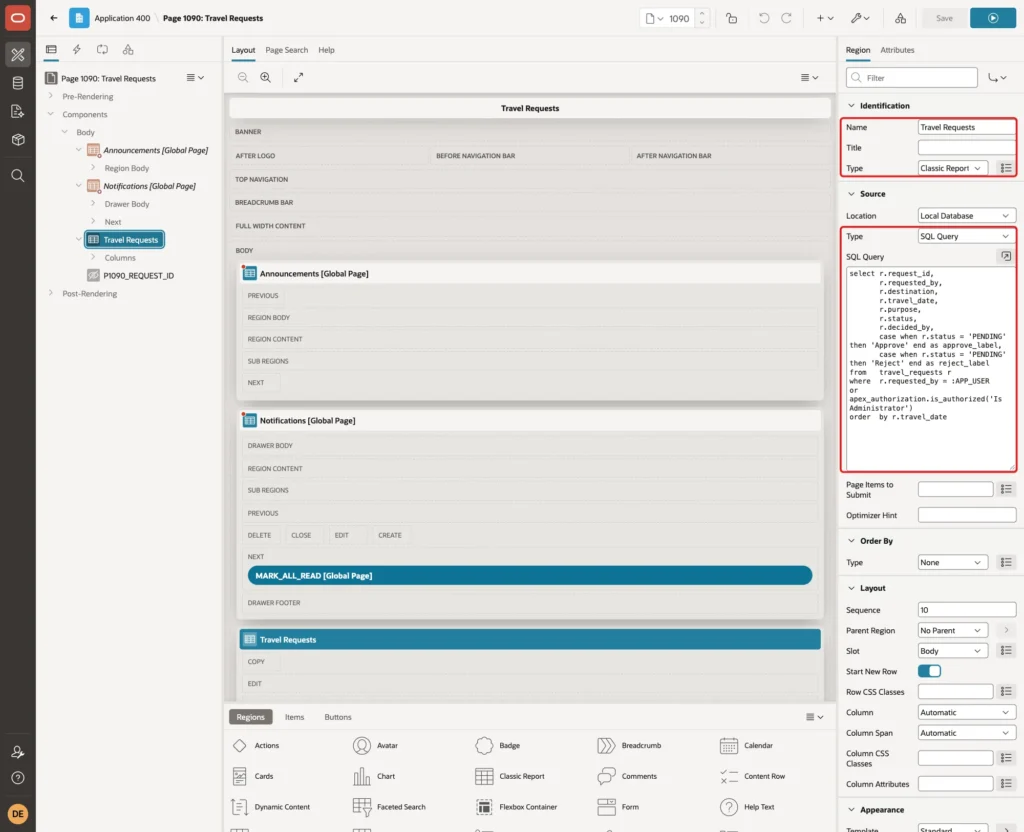Switch gallery to Buttons tab
Viewport: 1024px width, 832px height.
[338, 717]
